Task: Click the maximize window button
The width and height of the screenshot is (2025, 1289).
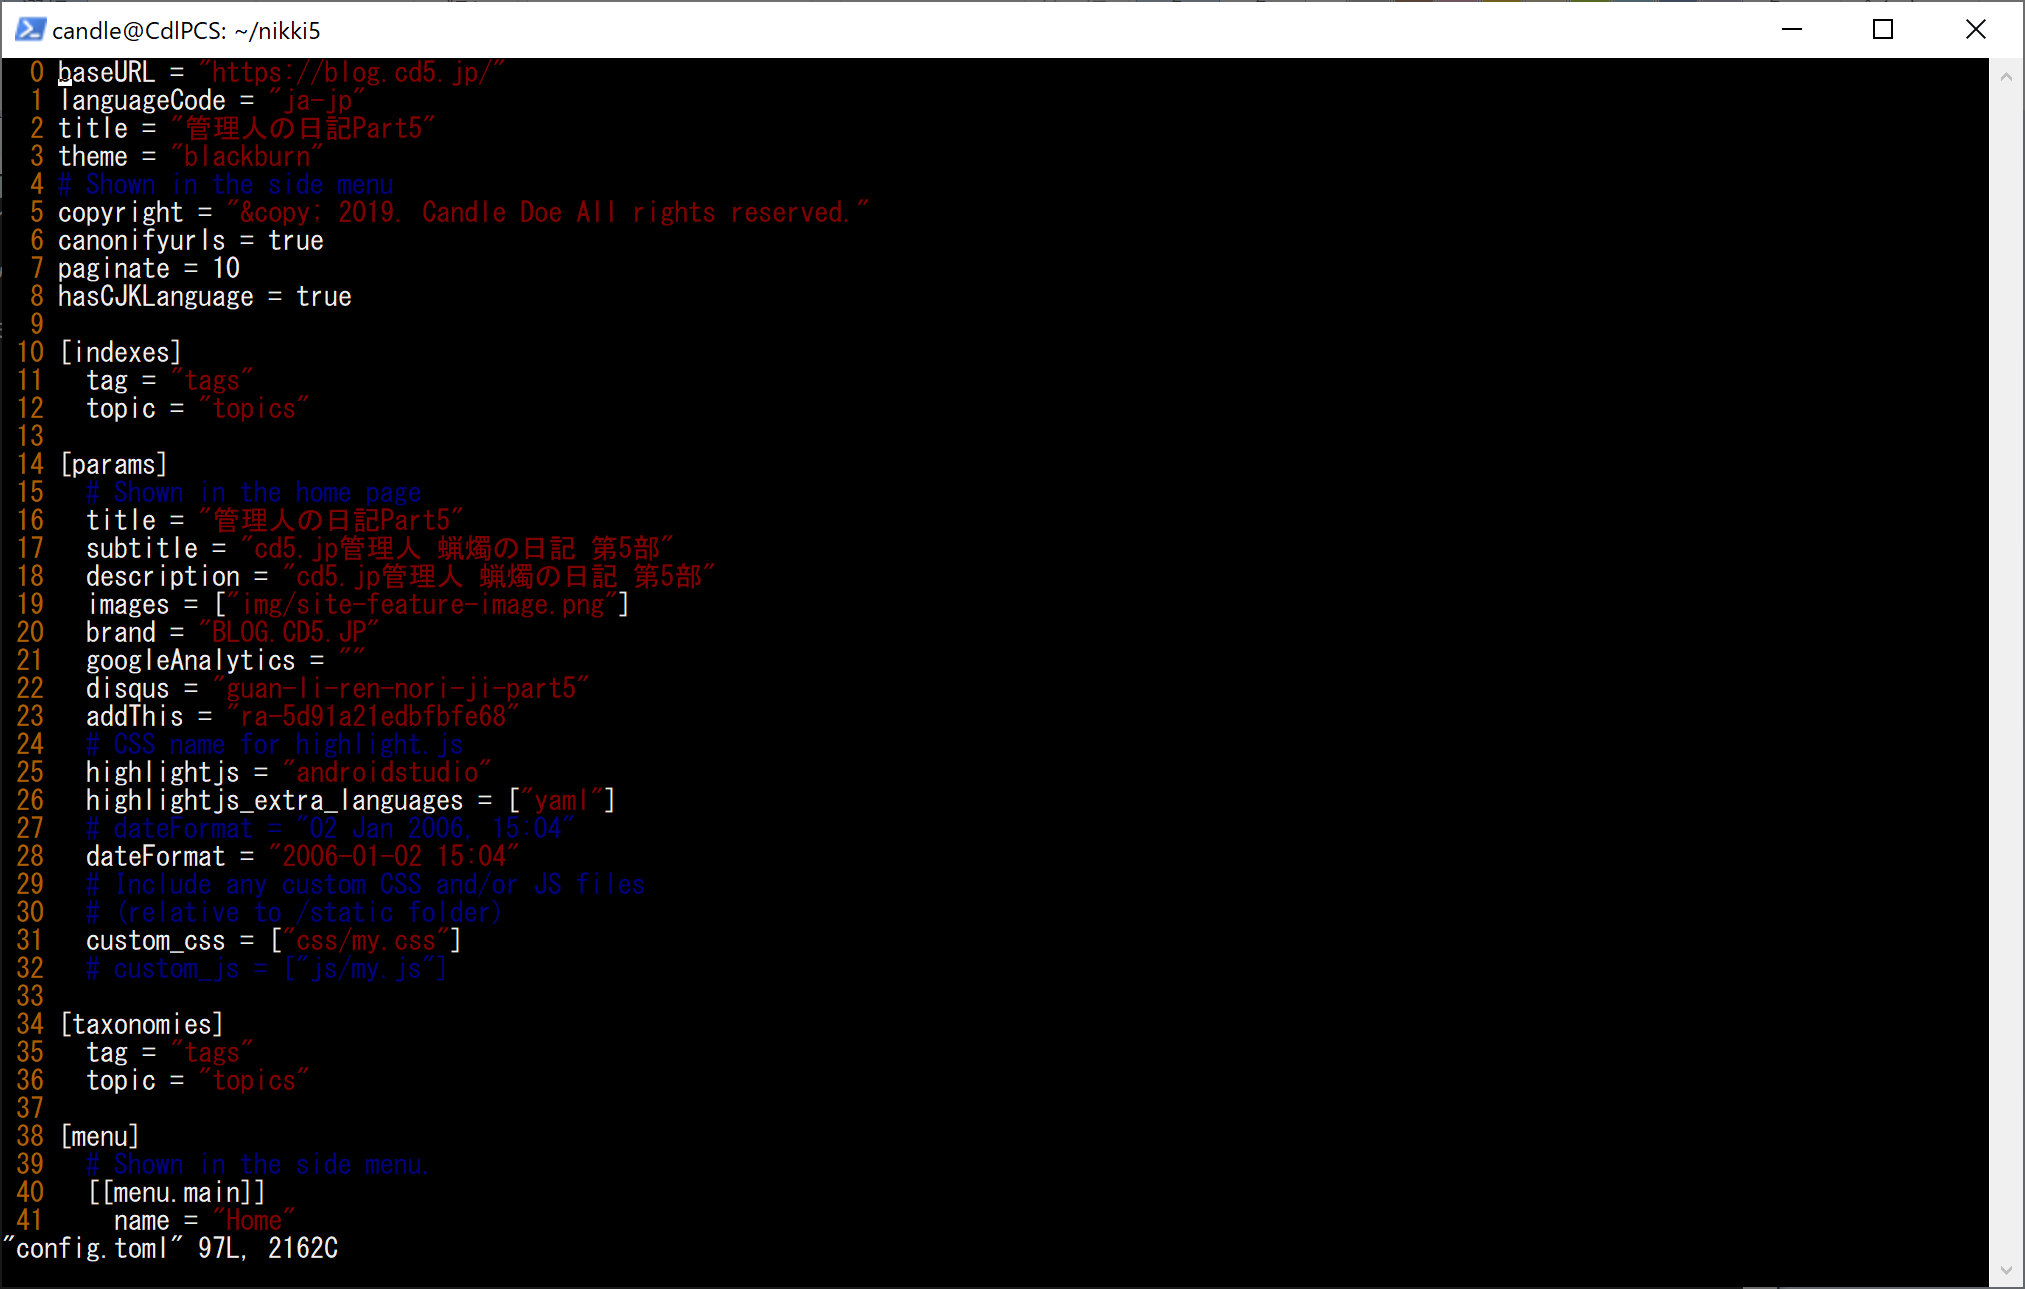Action: click(x=1888, y=30)
